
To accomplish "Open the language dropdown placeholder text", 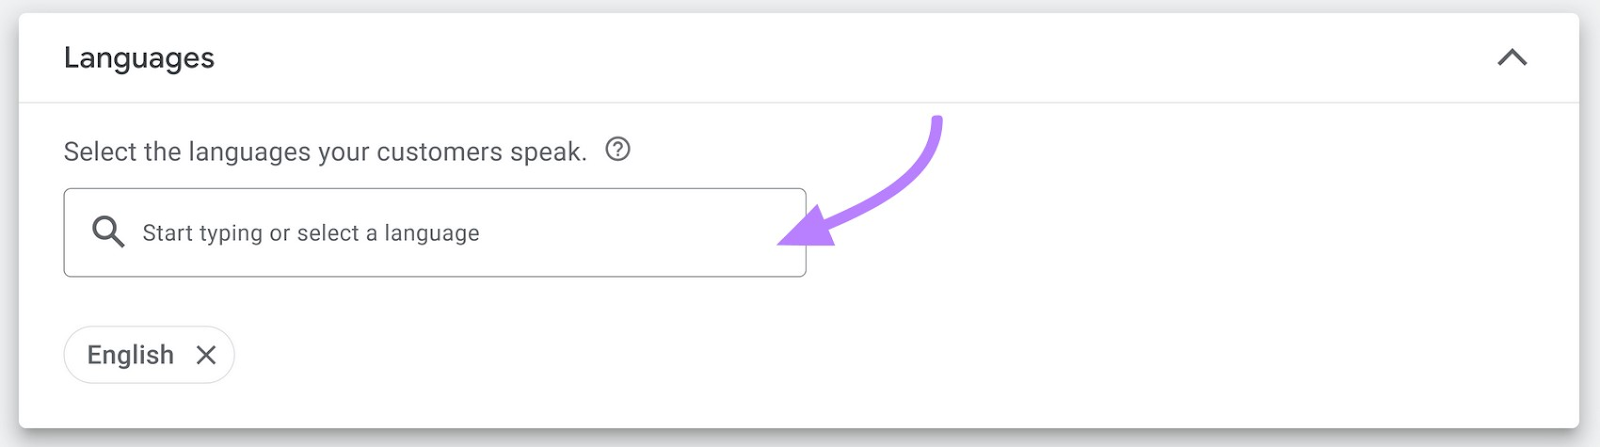I will tap(311, 233).
